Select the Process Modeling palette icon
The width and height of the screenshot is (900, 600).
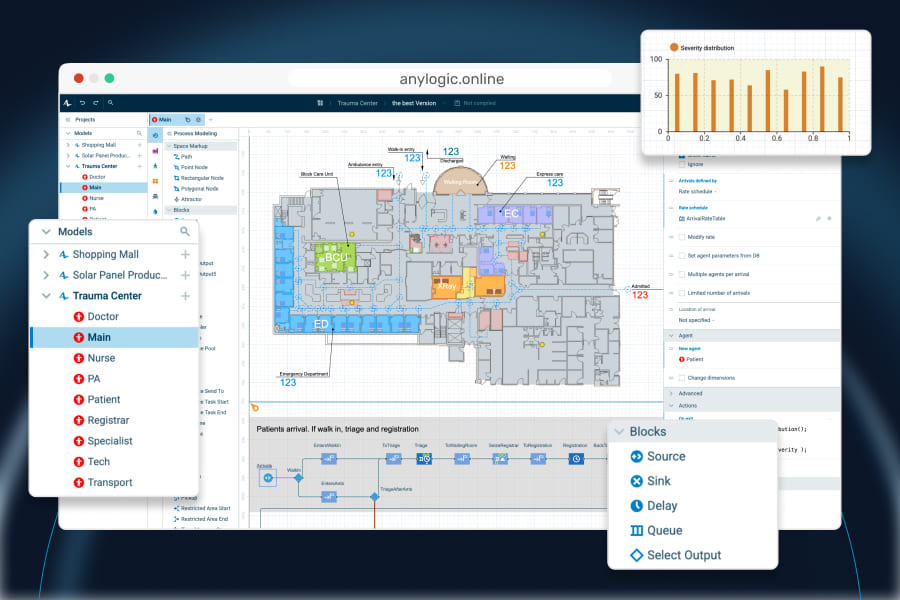pos(155,136)
